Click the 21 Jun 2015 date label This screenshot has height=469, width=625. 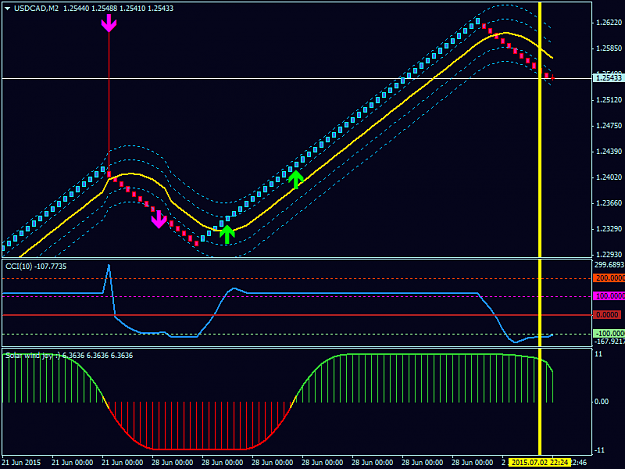point(21,462)
